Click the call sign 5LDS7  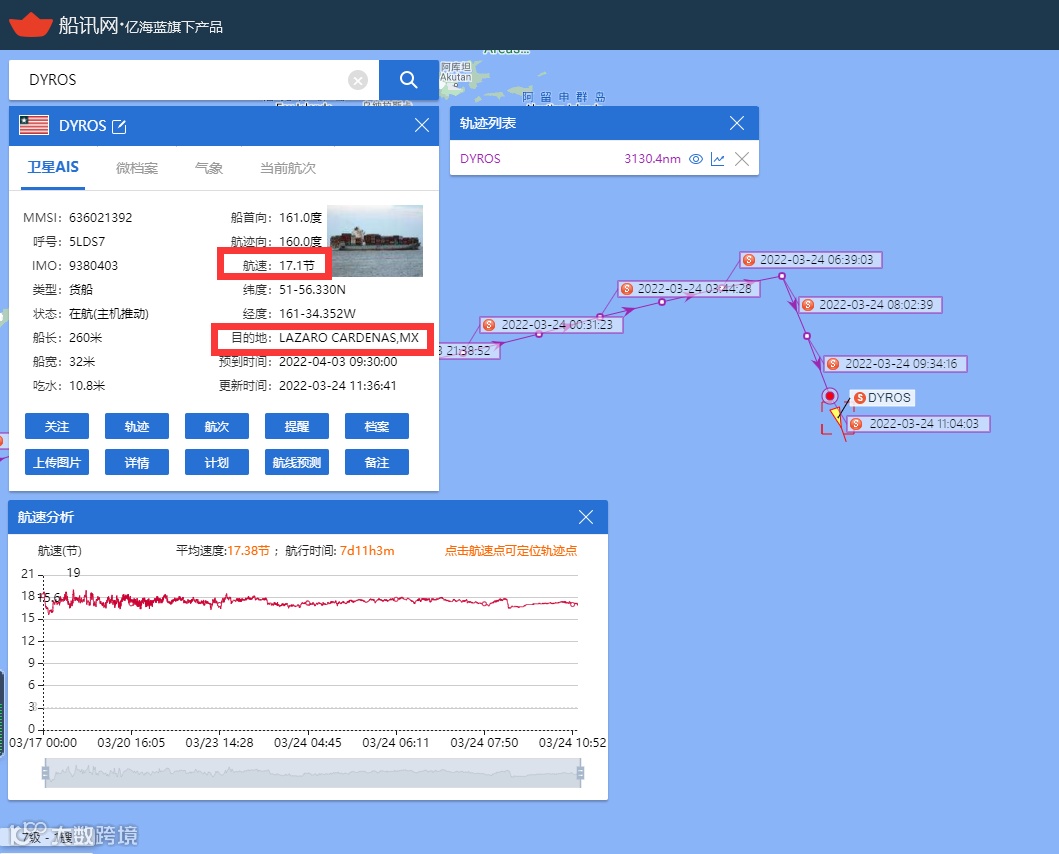(87, 242)
